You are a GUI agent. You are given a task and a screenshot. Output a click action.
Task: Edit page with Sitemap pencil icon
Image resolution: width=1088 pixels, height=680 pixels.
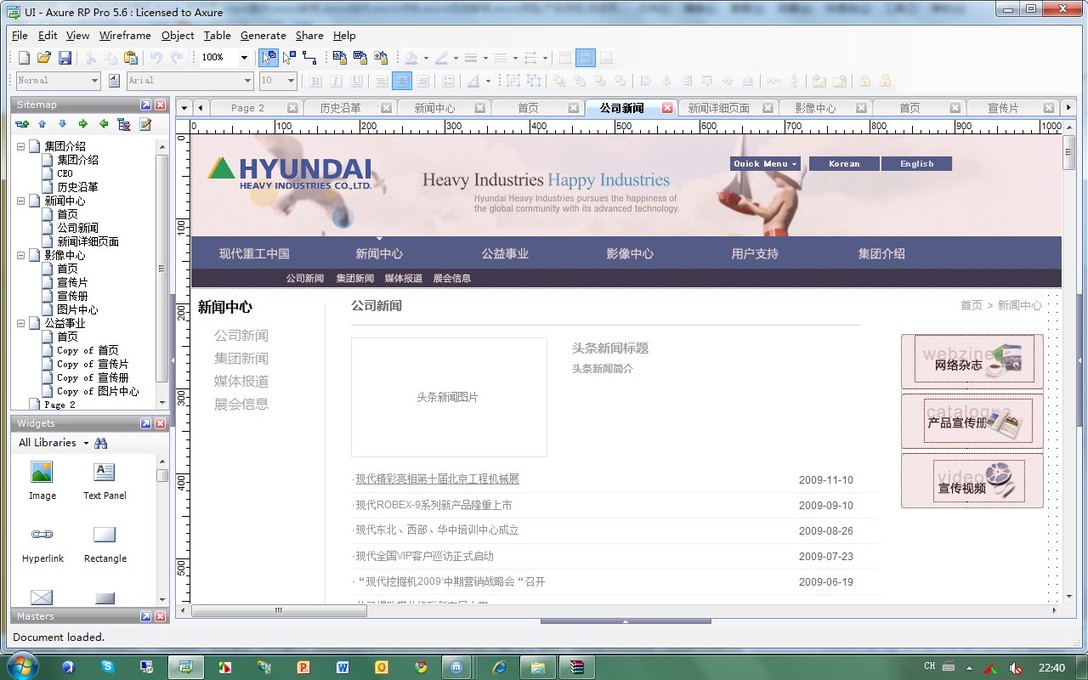pos(145,124)
